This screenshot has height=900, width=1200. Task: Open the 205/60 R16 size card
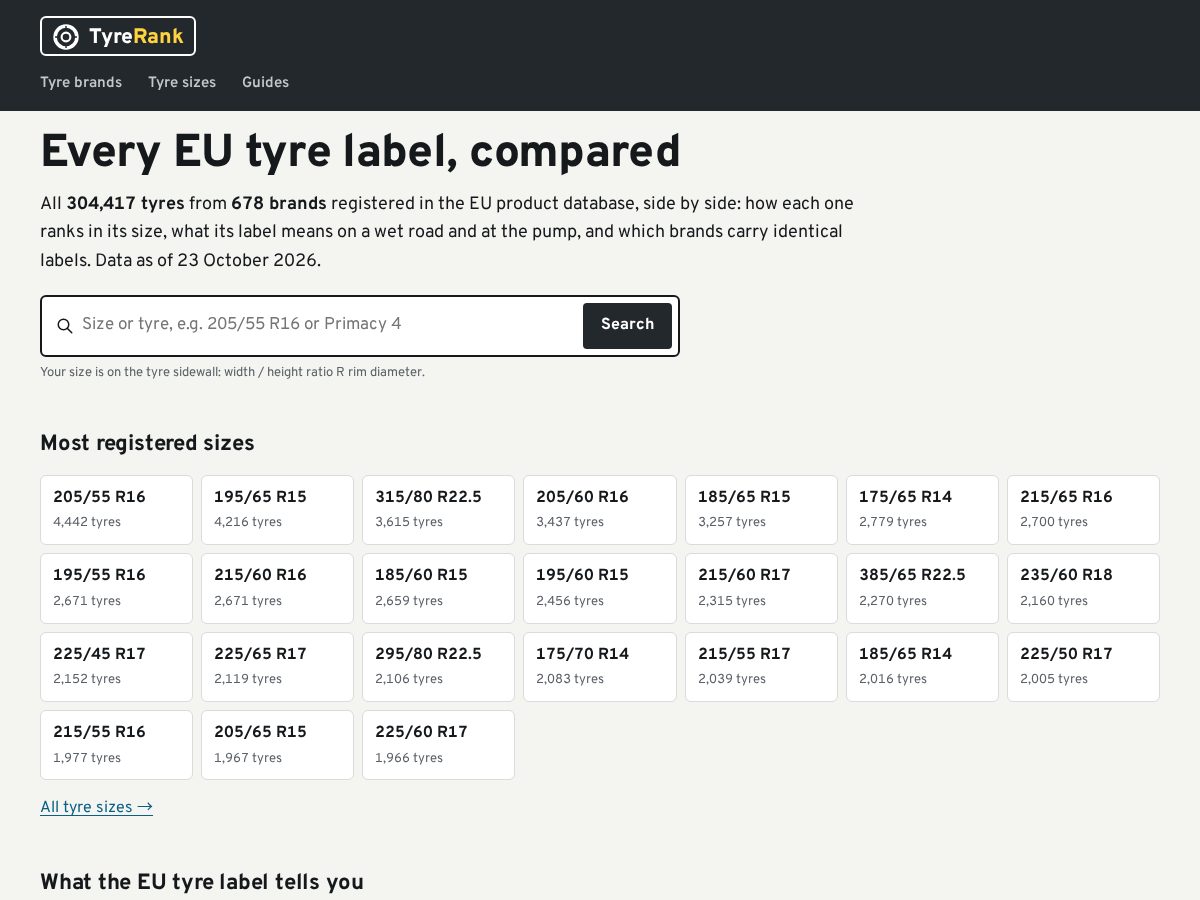(x=599, y=510)
